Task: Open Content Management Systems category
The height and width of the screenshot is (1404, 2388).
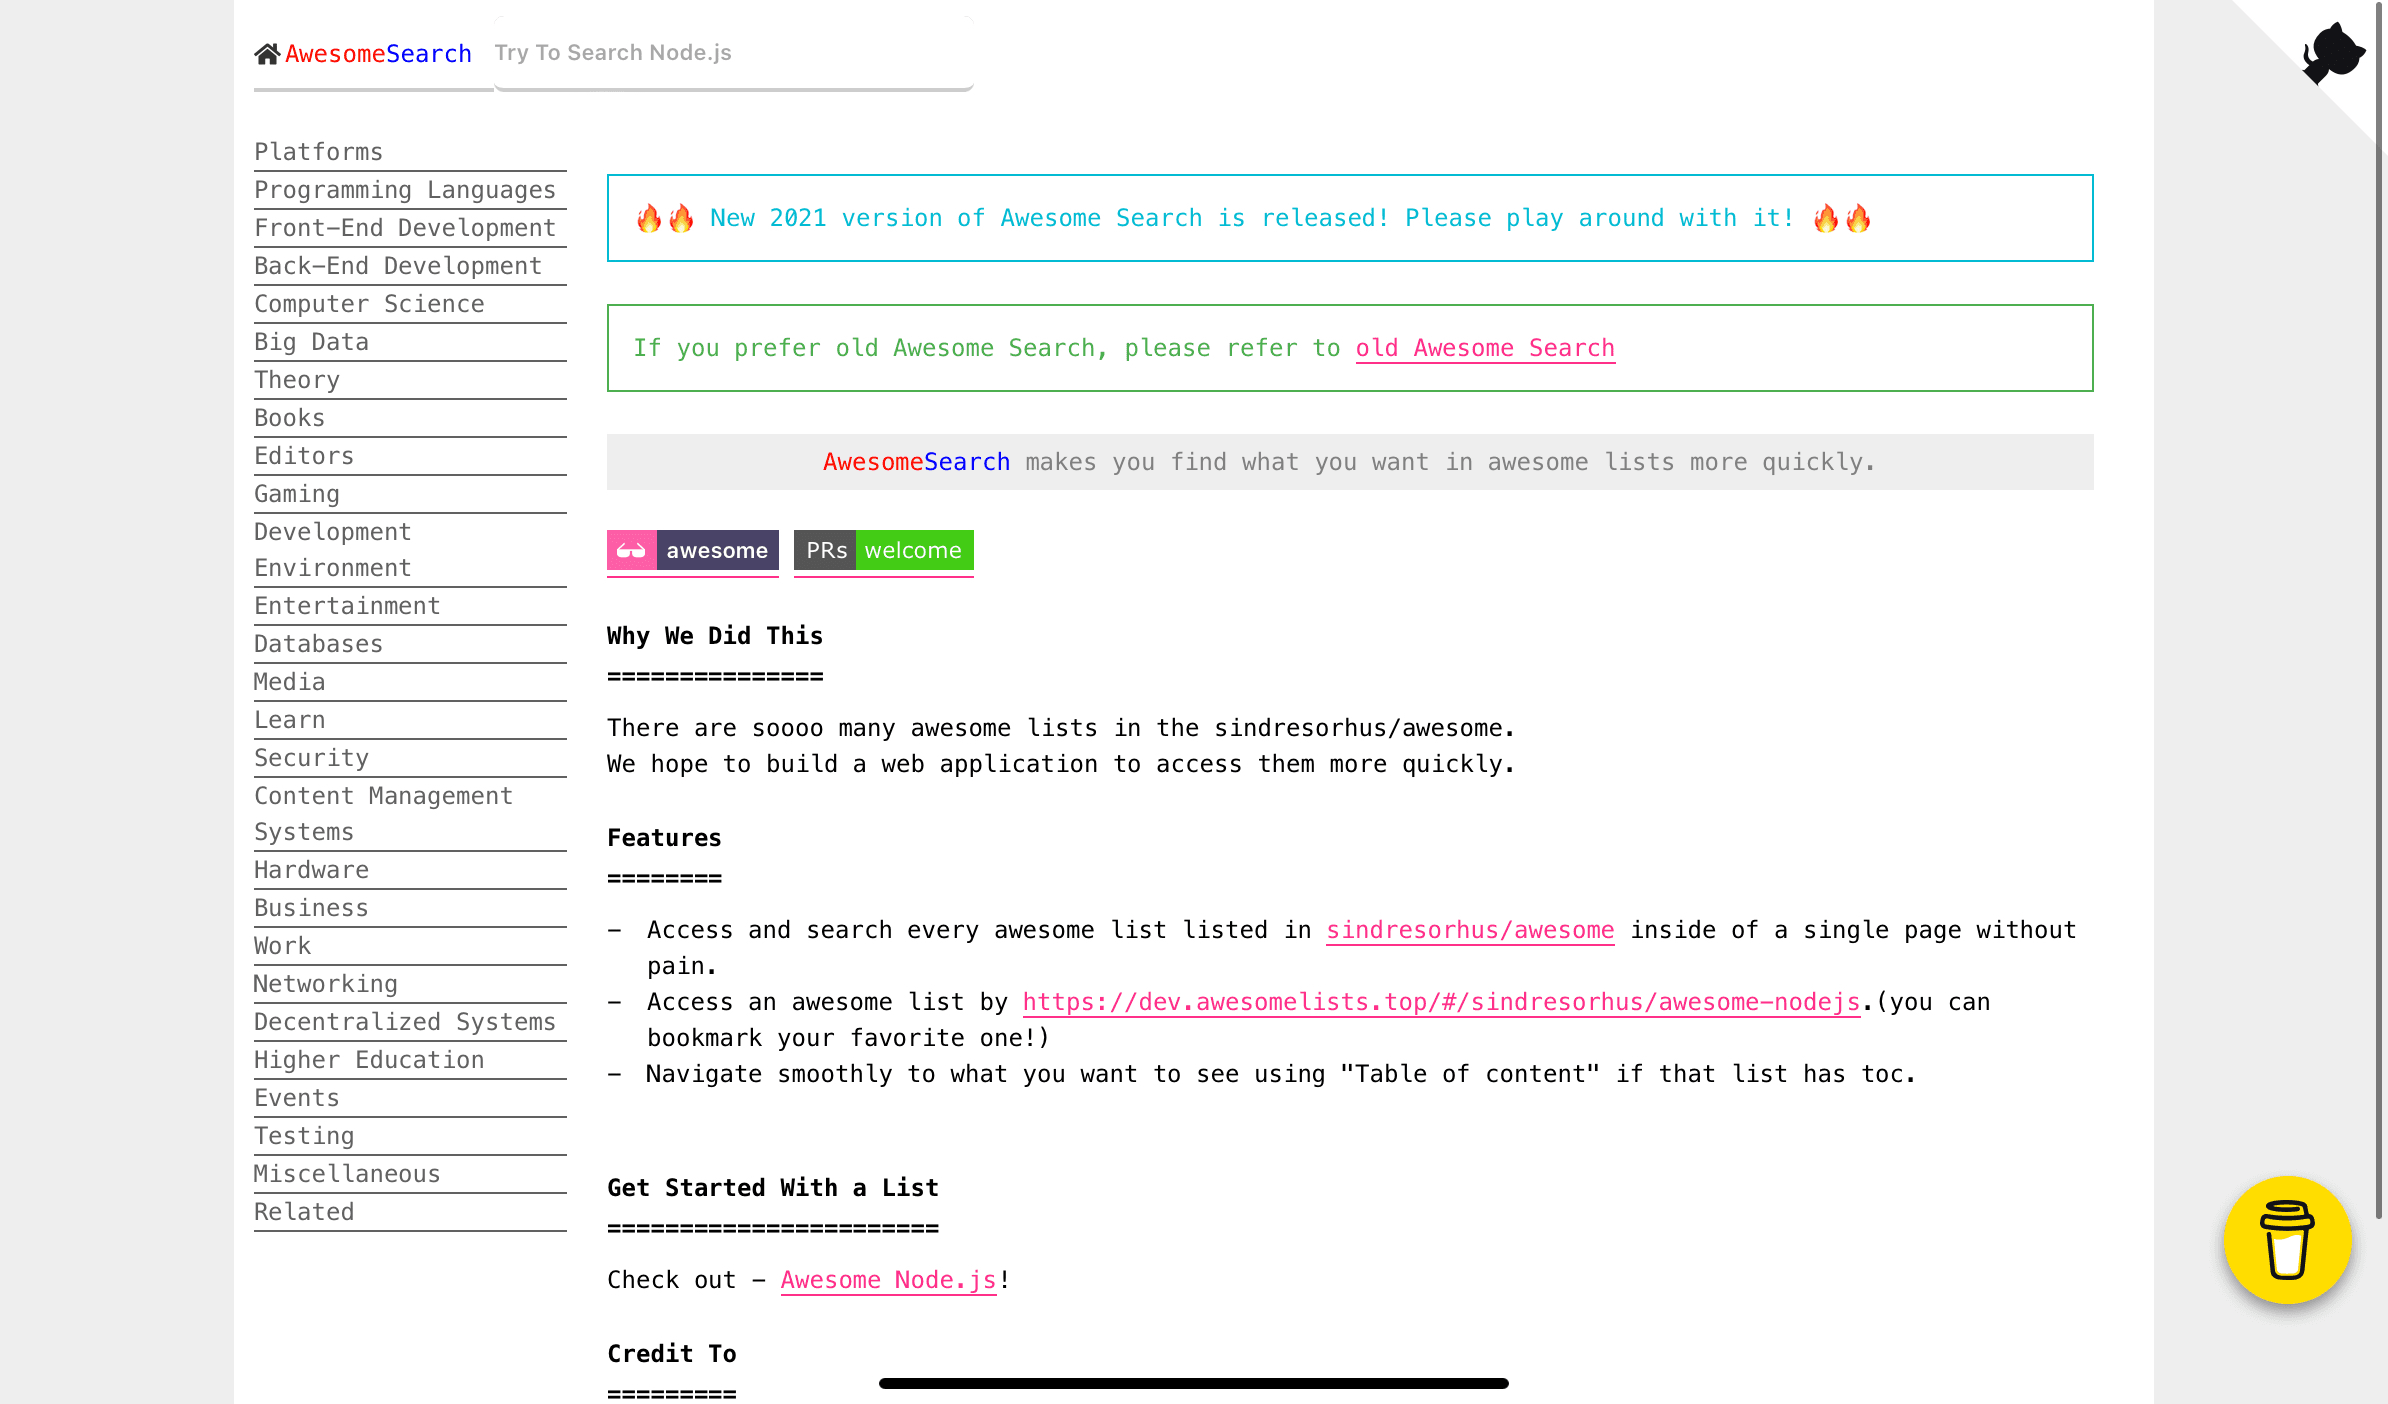Action: click(x=410, y=814)
